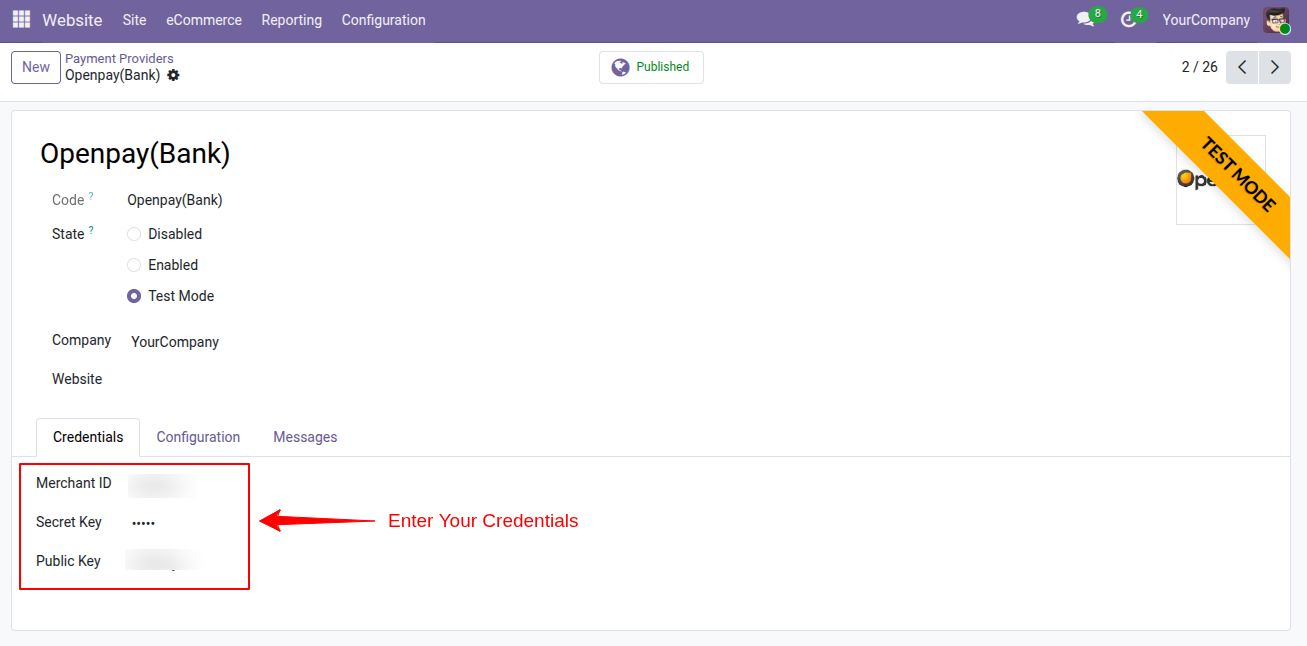Go to previous record arrow

[x=1242, y=67]
